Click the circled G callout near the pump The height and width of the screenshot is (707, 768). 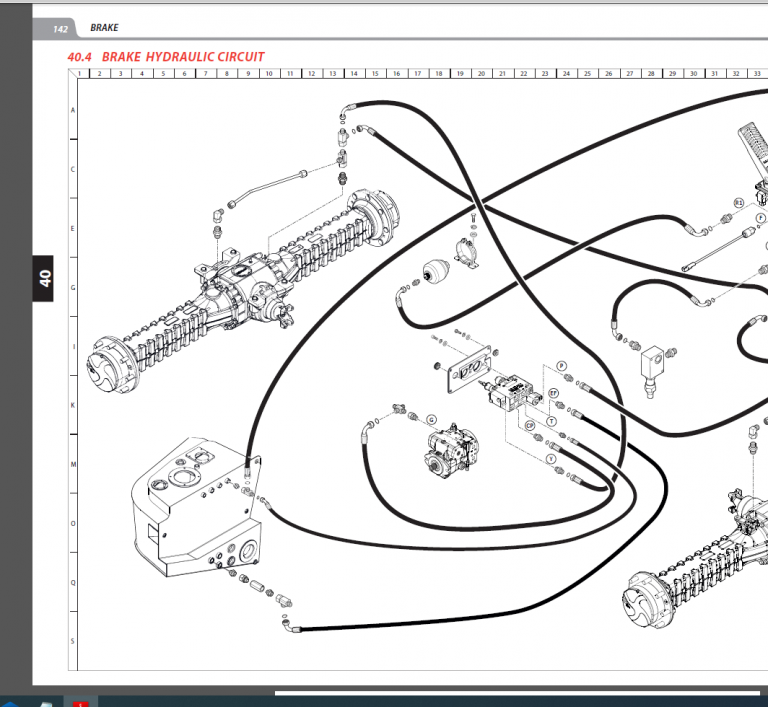tap(432, 420)
